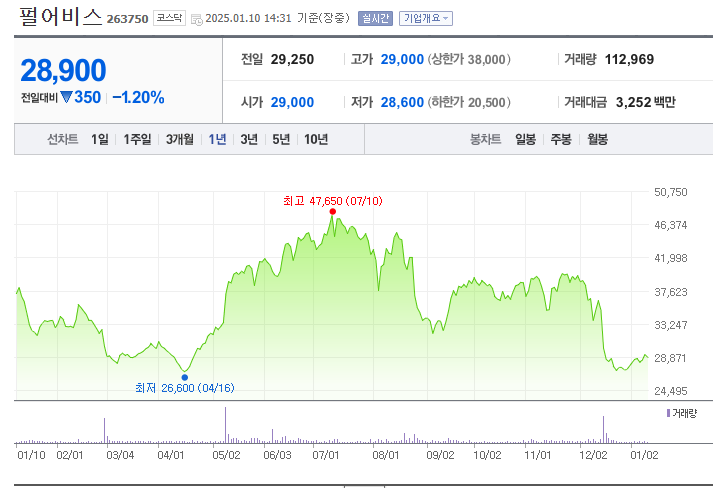The width and height of the screenshot is (713, 488).
Task: Click the 전일 value 29,250
Action: (x=292, y=60)
